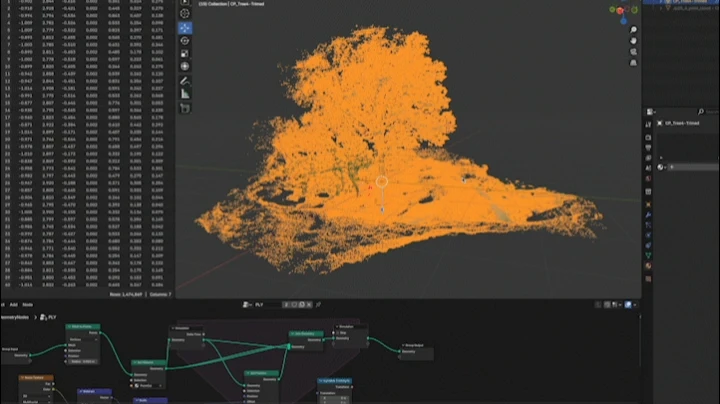Select the Scale tool in viewport toolbar

[185, 54]
